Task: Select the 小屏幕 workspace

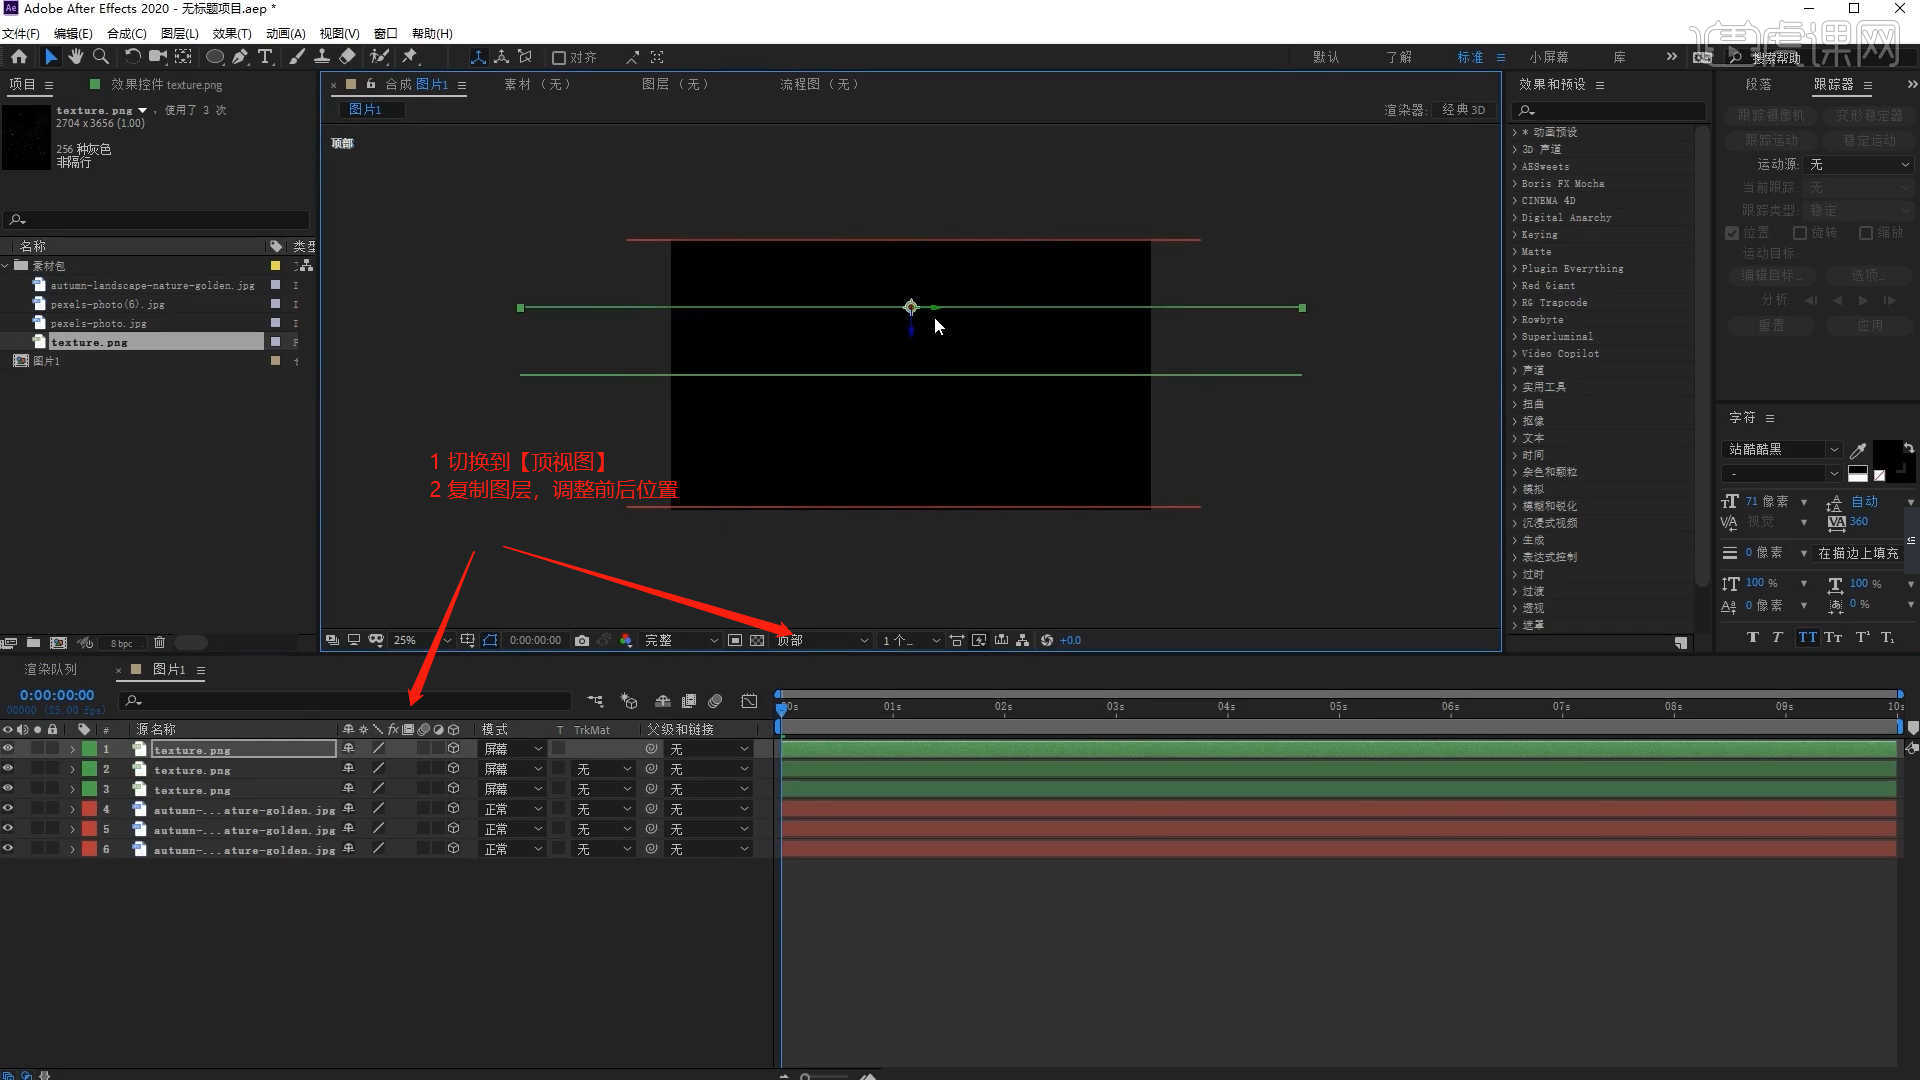Action: [1548, 57]
